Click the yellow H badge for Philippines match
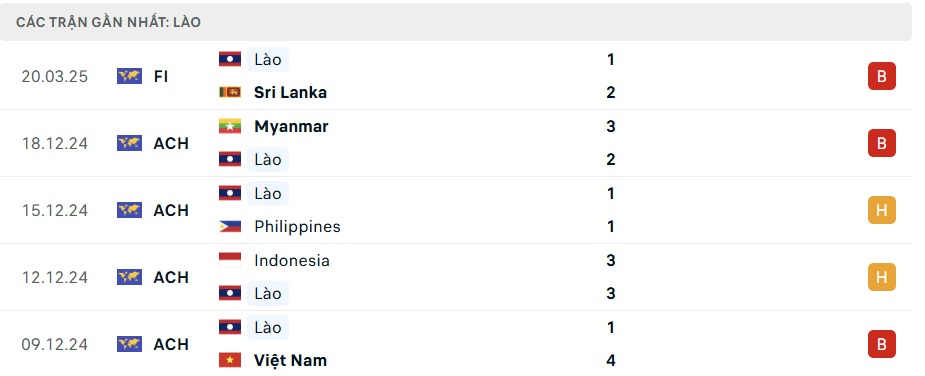Image resolution: width=925 pixels, height=376 pixels. [x=881, y=210]
